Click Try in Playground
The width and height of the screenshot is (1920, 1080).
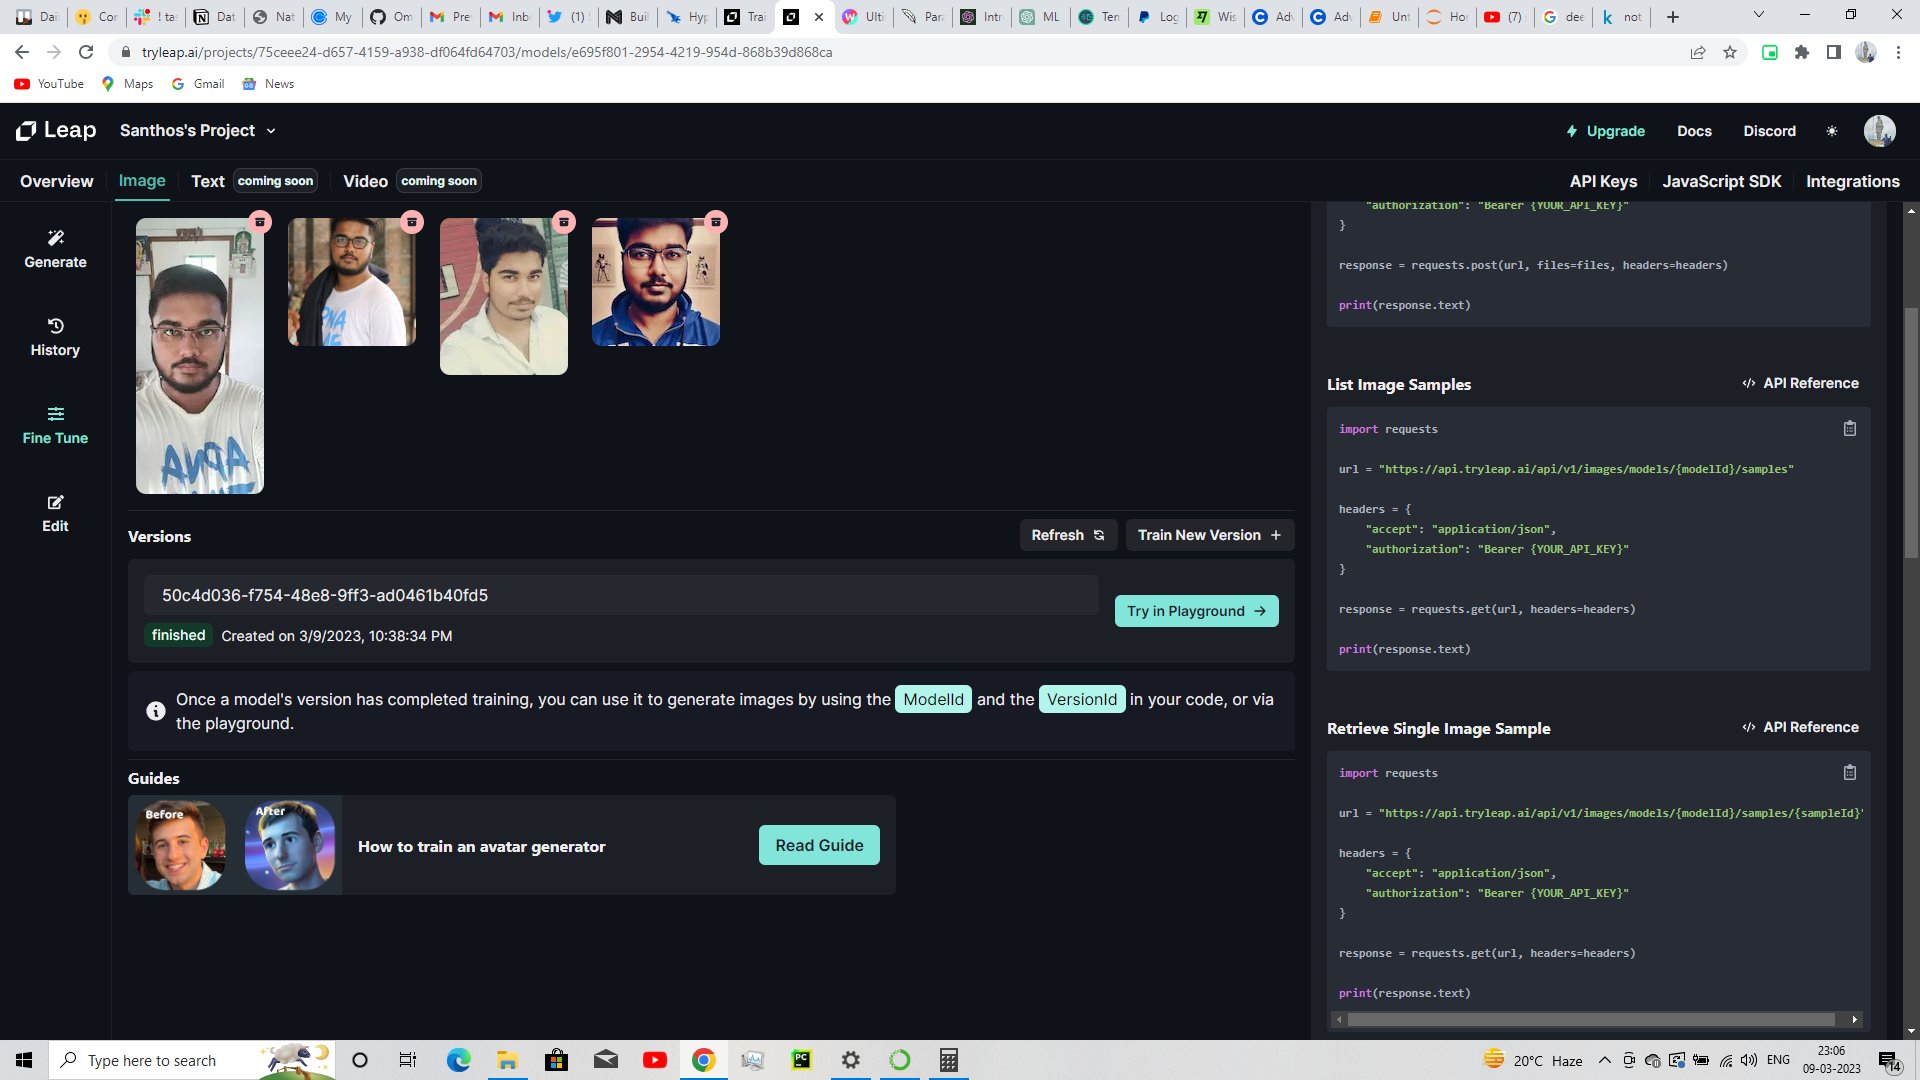click(1196, 611)
